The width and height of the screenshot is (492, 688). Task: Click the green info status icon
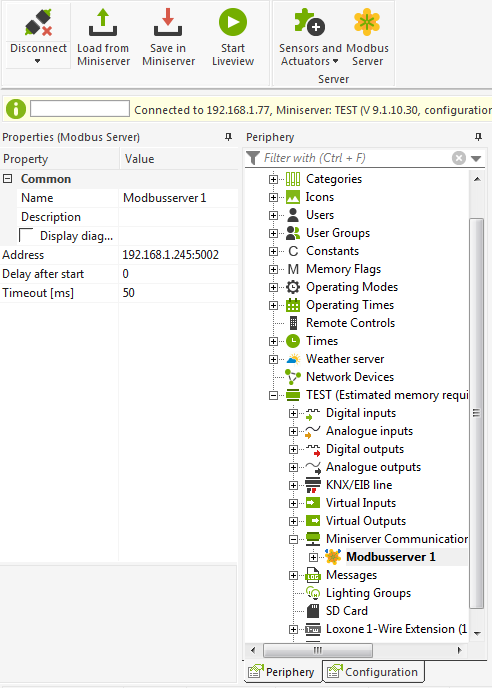[16, 109]
